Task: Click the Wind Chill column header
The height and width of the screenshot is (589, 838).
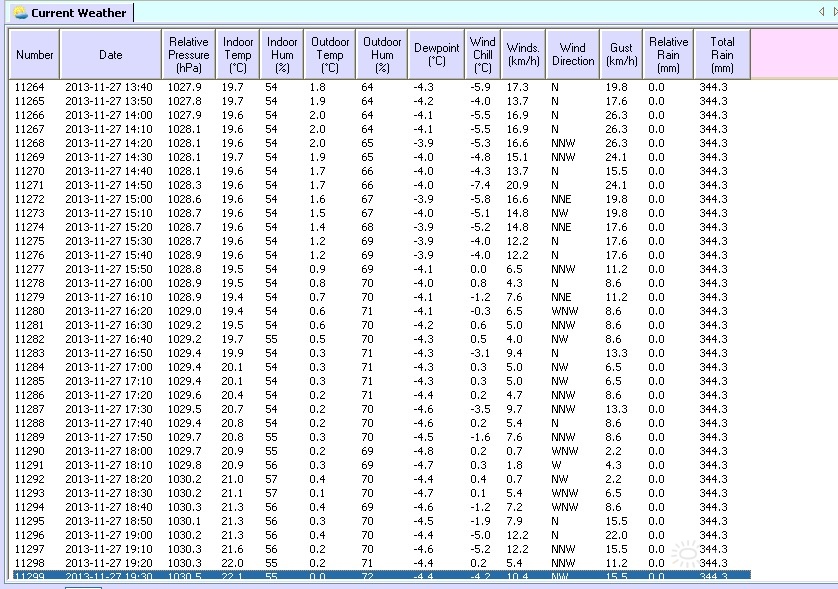Action: coord(483,55)
